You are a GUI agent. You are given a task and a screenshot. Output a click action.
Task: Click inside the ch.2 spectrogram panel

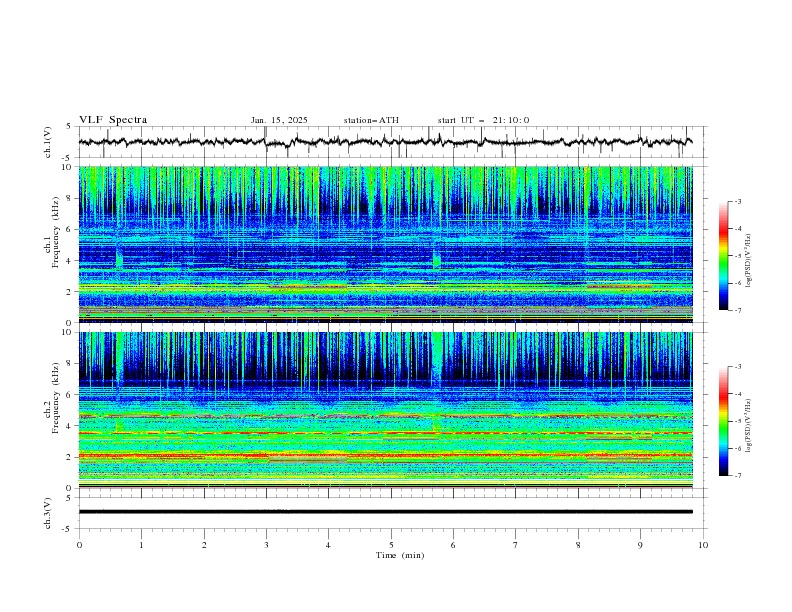(x=386, y=410)
